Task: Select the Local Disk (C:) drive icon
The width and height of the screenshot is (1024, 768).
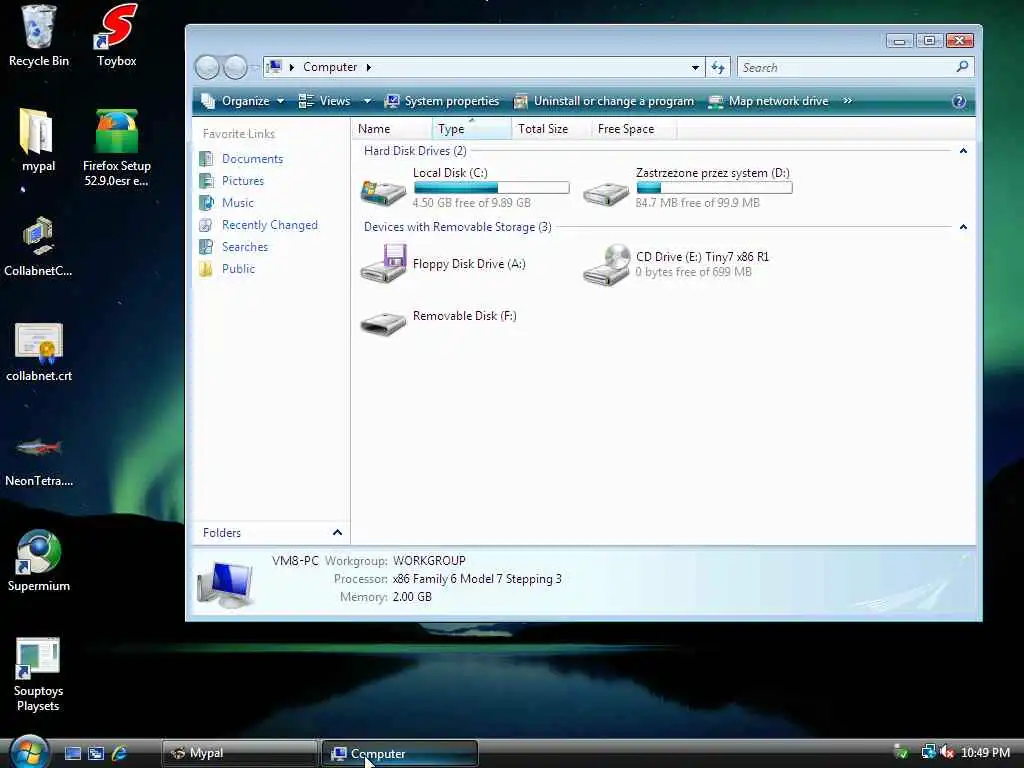Action: point(383,191)
